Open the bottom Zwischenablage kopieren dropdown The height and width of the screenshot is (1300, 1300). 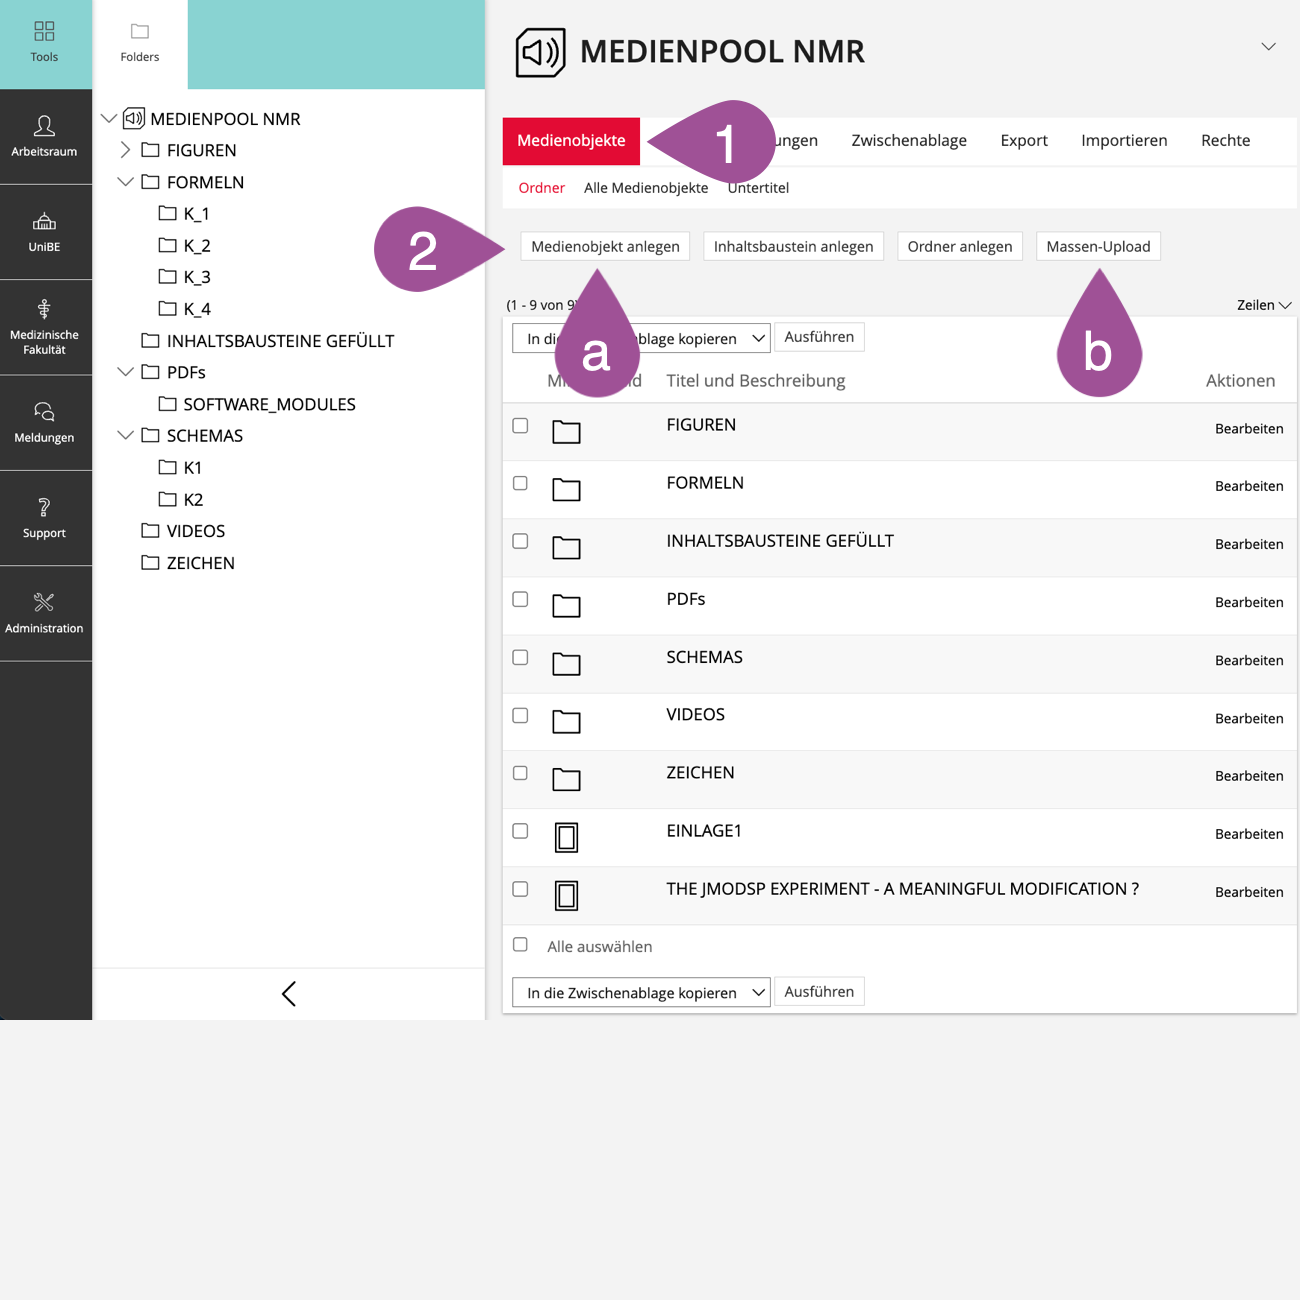[641, 992]
